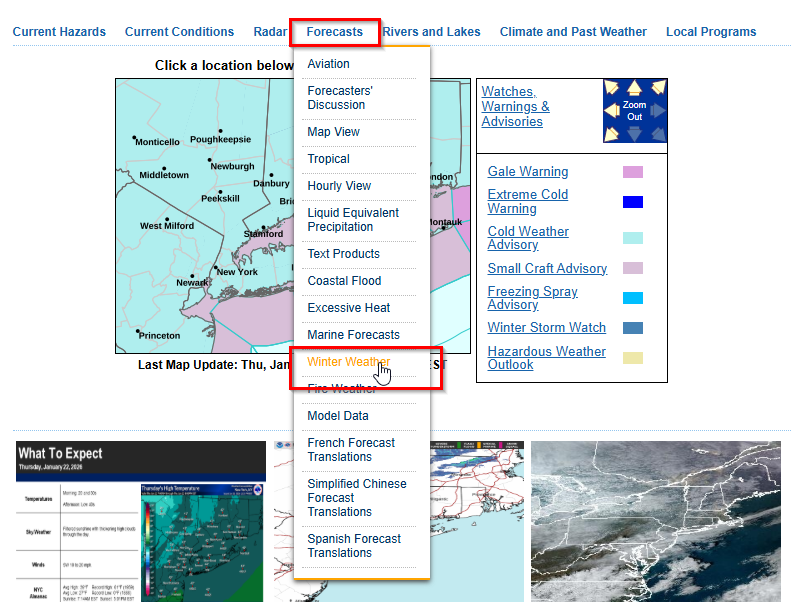Select Hourly View menu entry
Screen dimensions: 791x602
pyautogui.click(x=339, y=186)
